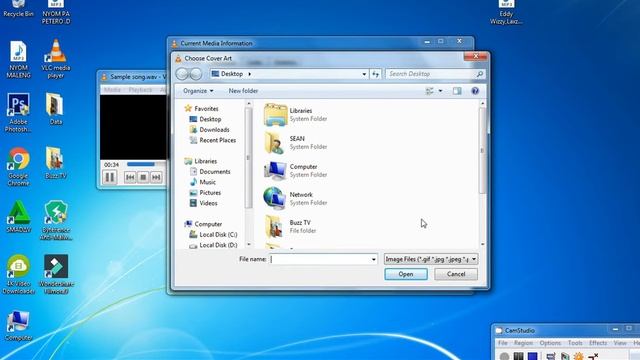Select Buzz TV File folder in list
Screen dimensions: 640x360
tap(291, 227)
